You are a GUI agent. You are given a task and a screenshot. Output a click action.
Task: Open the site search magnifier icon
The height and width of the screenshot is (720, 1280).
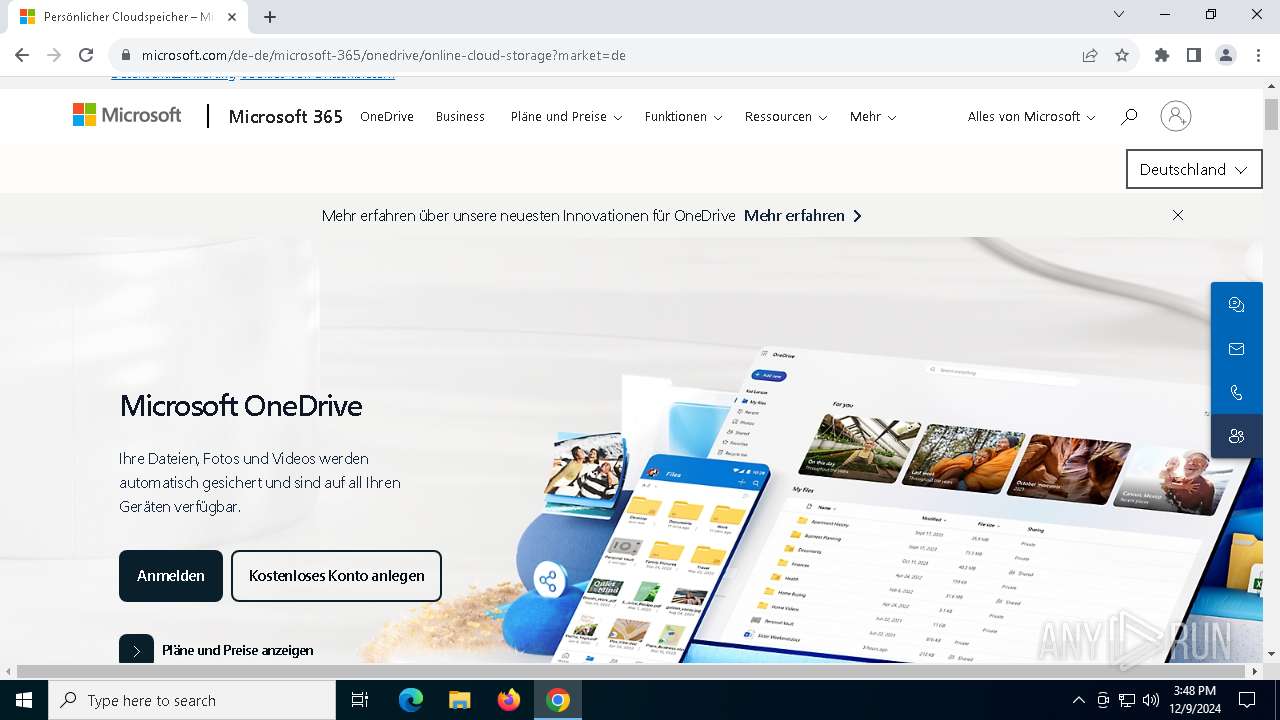1129,117
